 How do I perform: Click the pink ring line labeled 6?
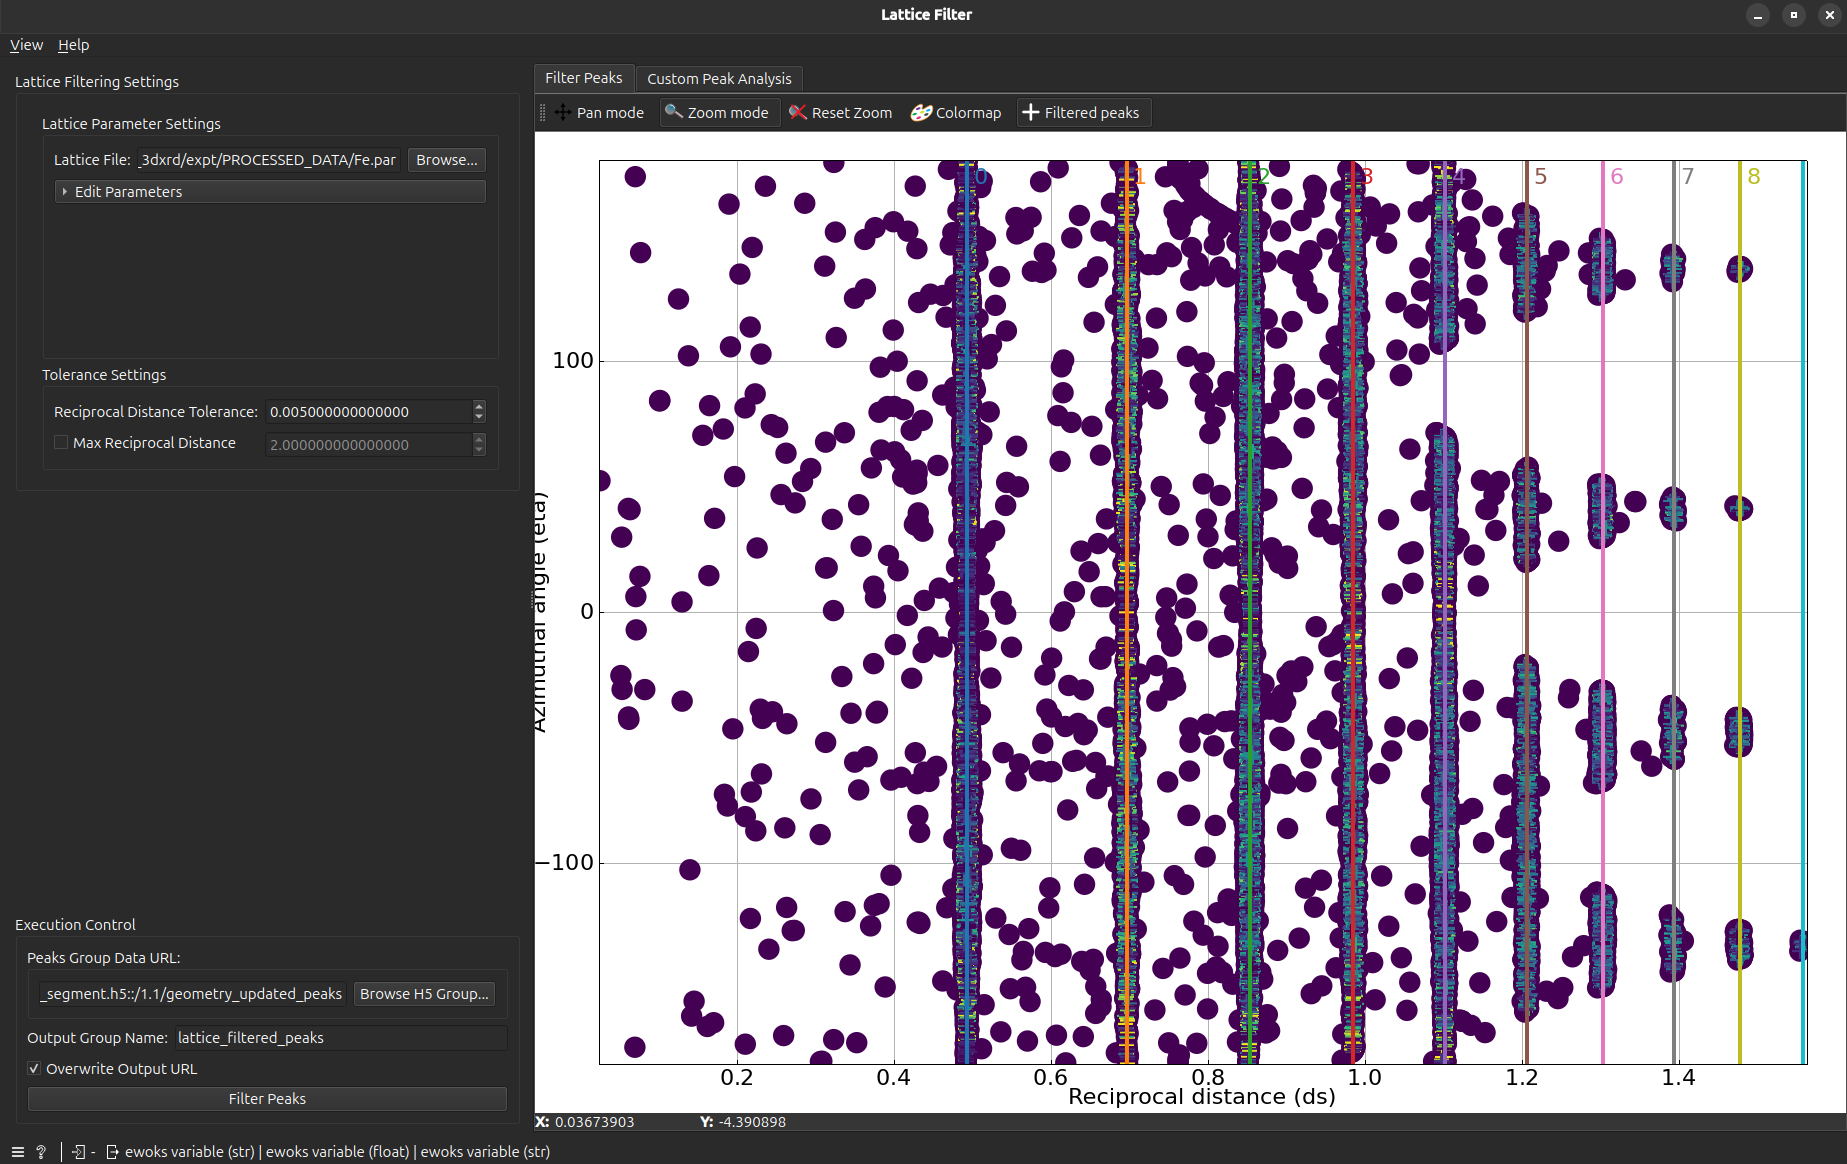coord(1603,612)
